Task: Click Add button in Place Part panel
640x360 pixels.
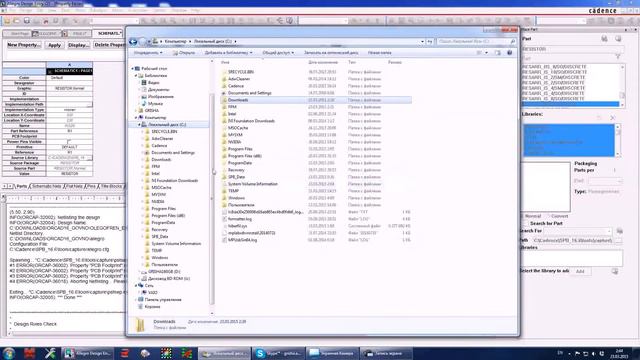Action: [x=580, y=271]
